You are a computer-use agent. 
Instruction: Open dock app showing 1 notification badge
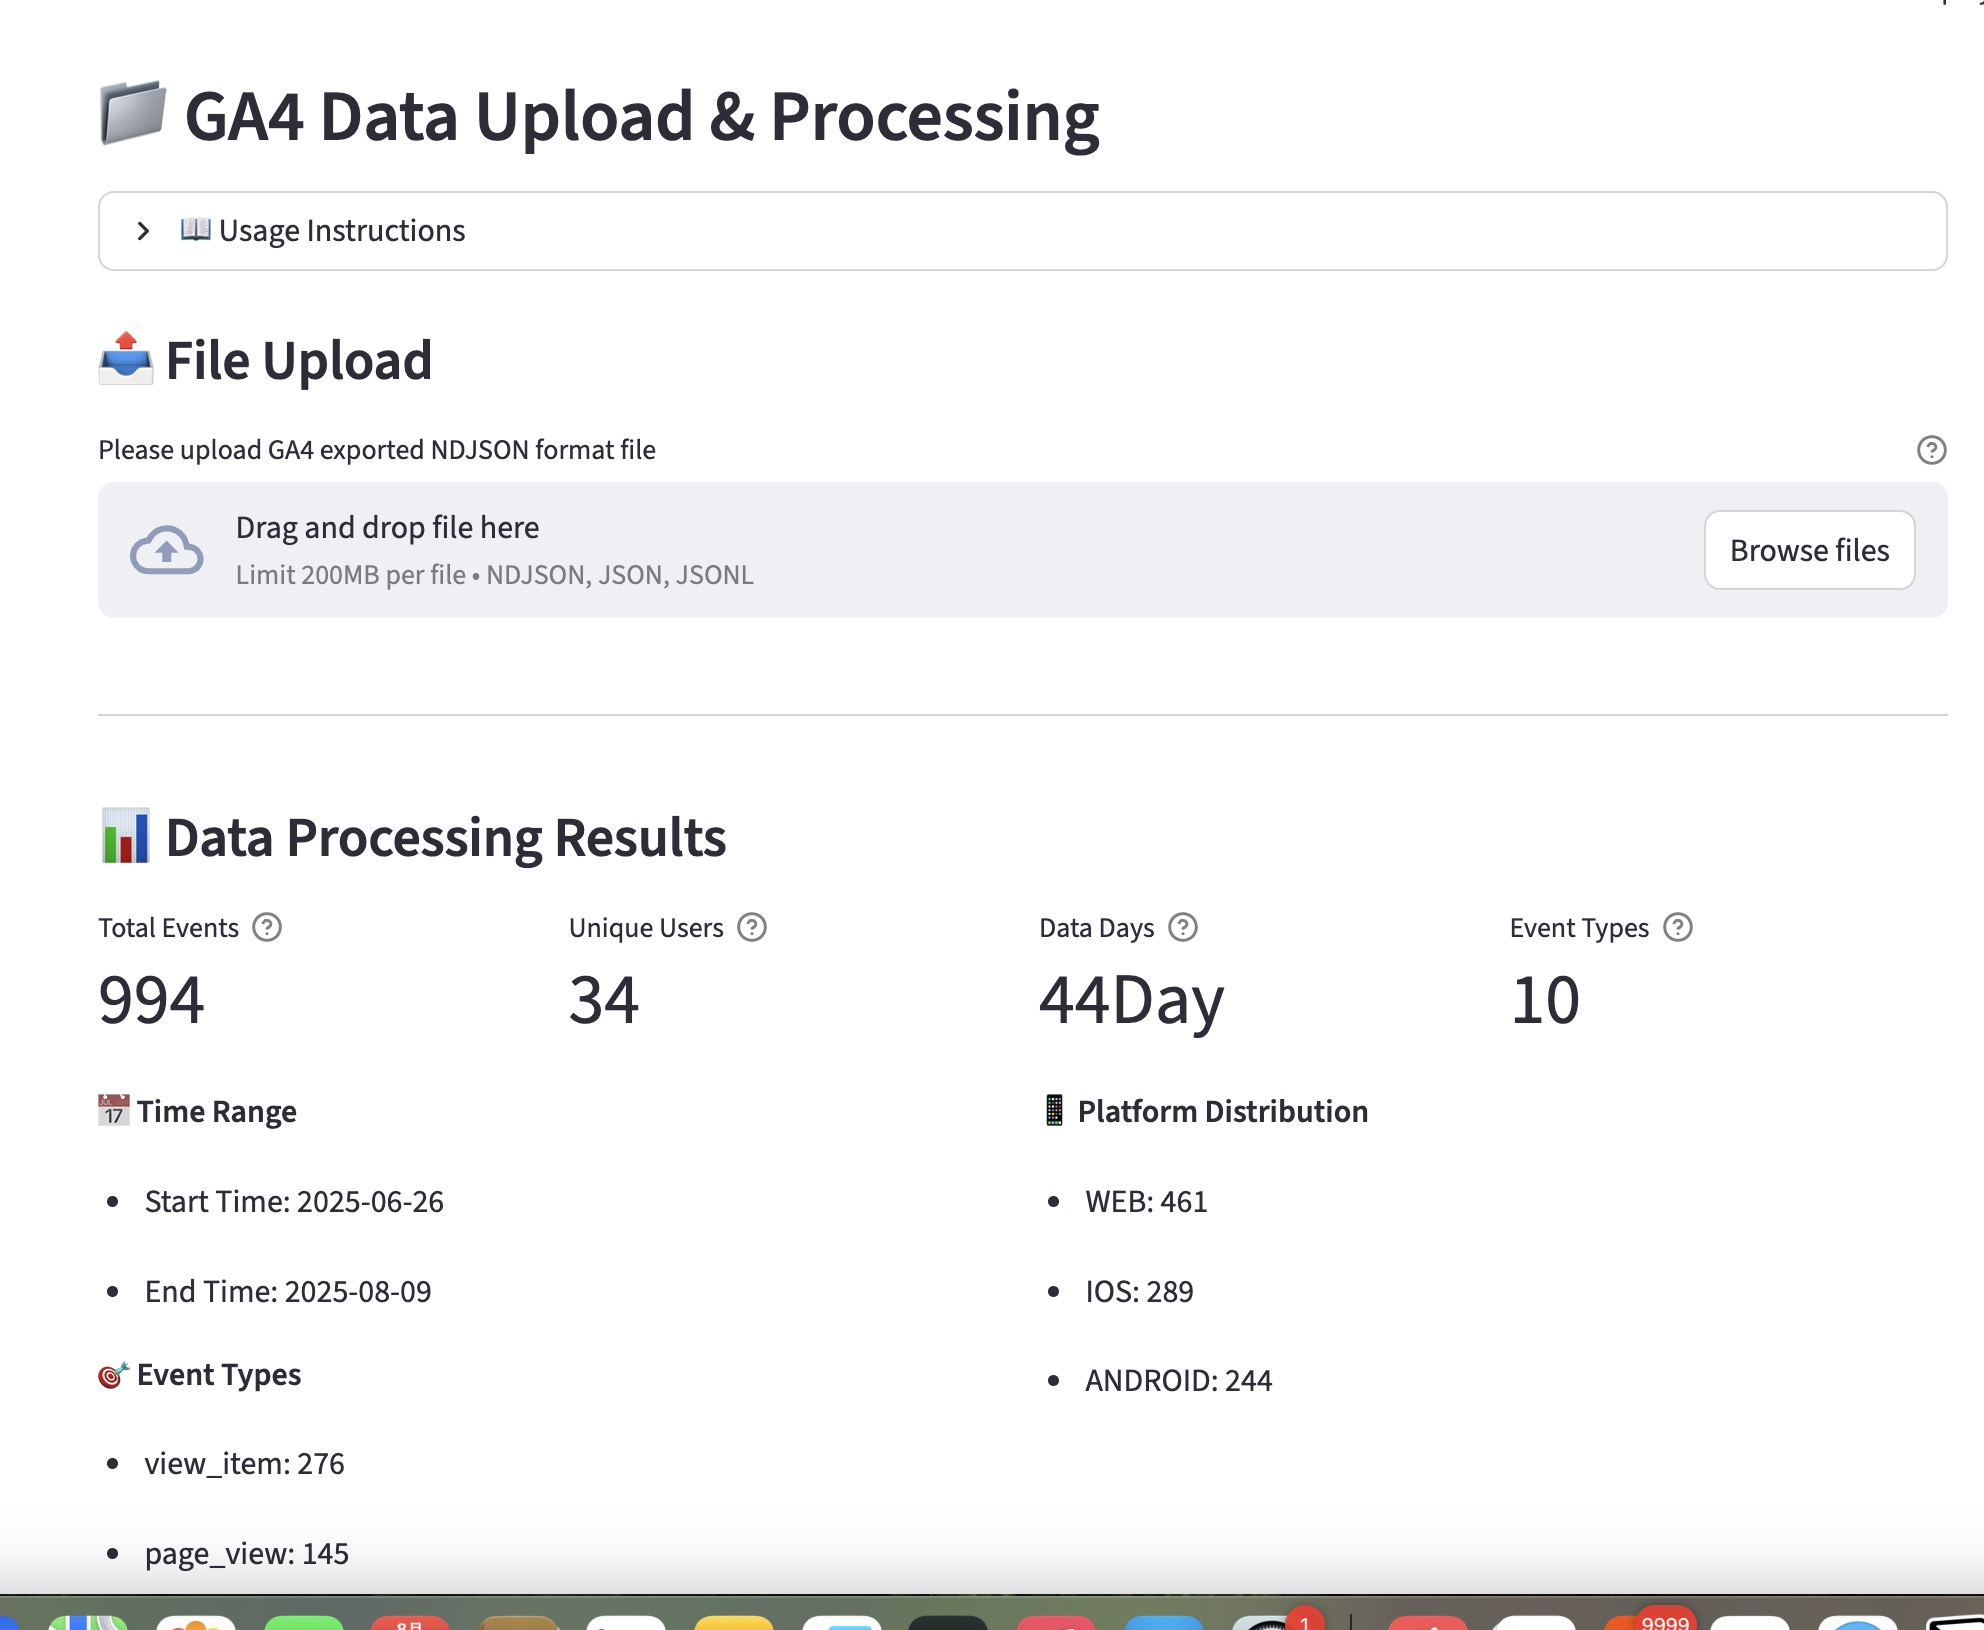1270,1622
